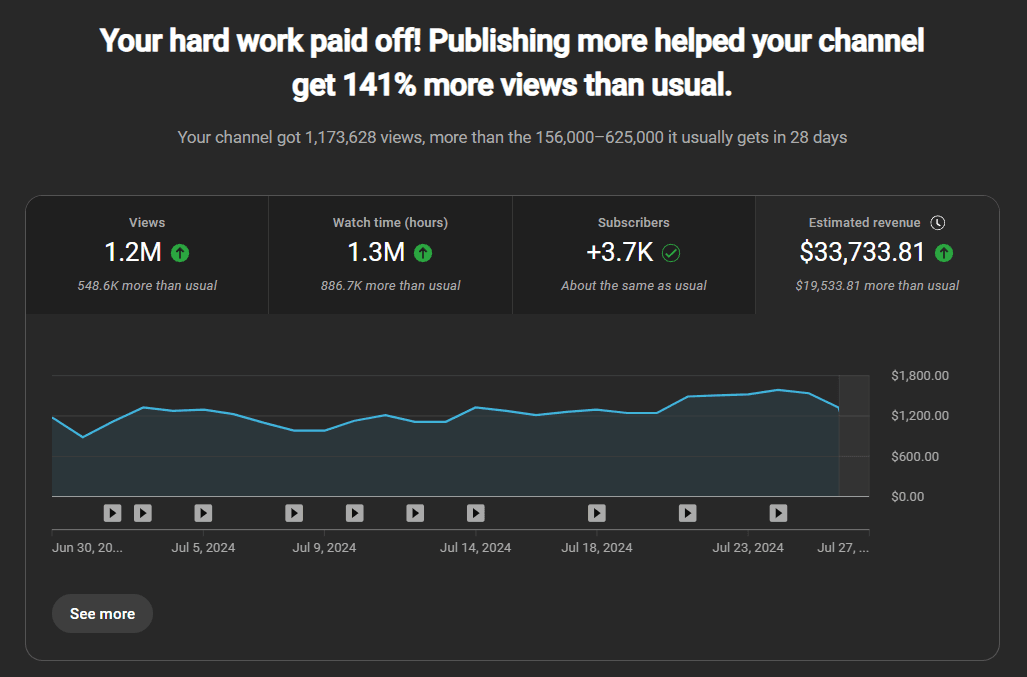
Task: Select the Subscribers metric tab
Action: click(633, 254)
